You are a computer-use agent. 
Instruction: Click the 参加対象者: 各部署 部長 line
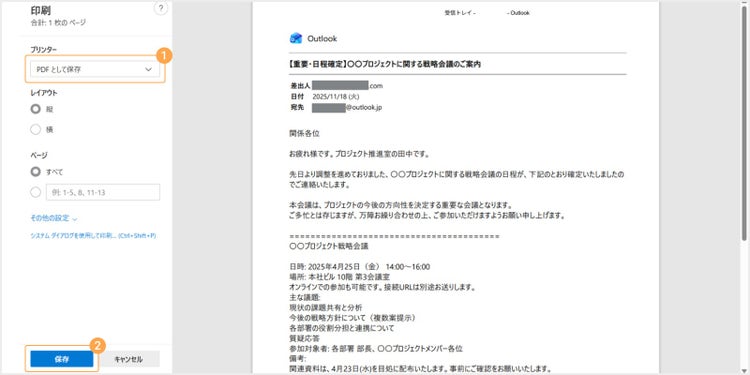(376, 349)
